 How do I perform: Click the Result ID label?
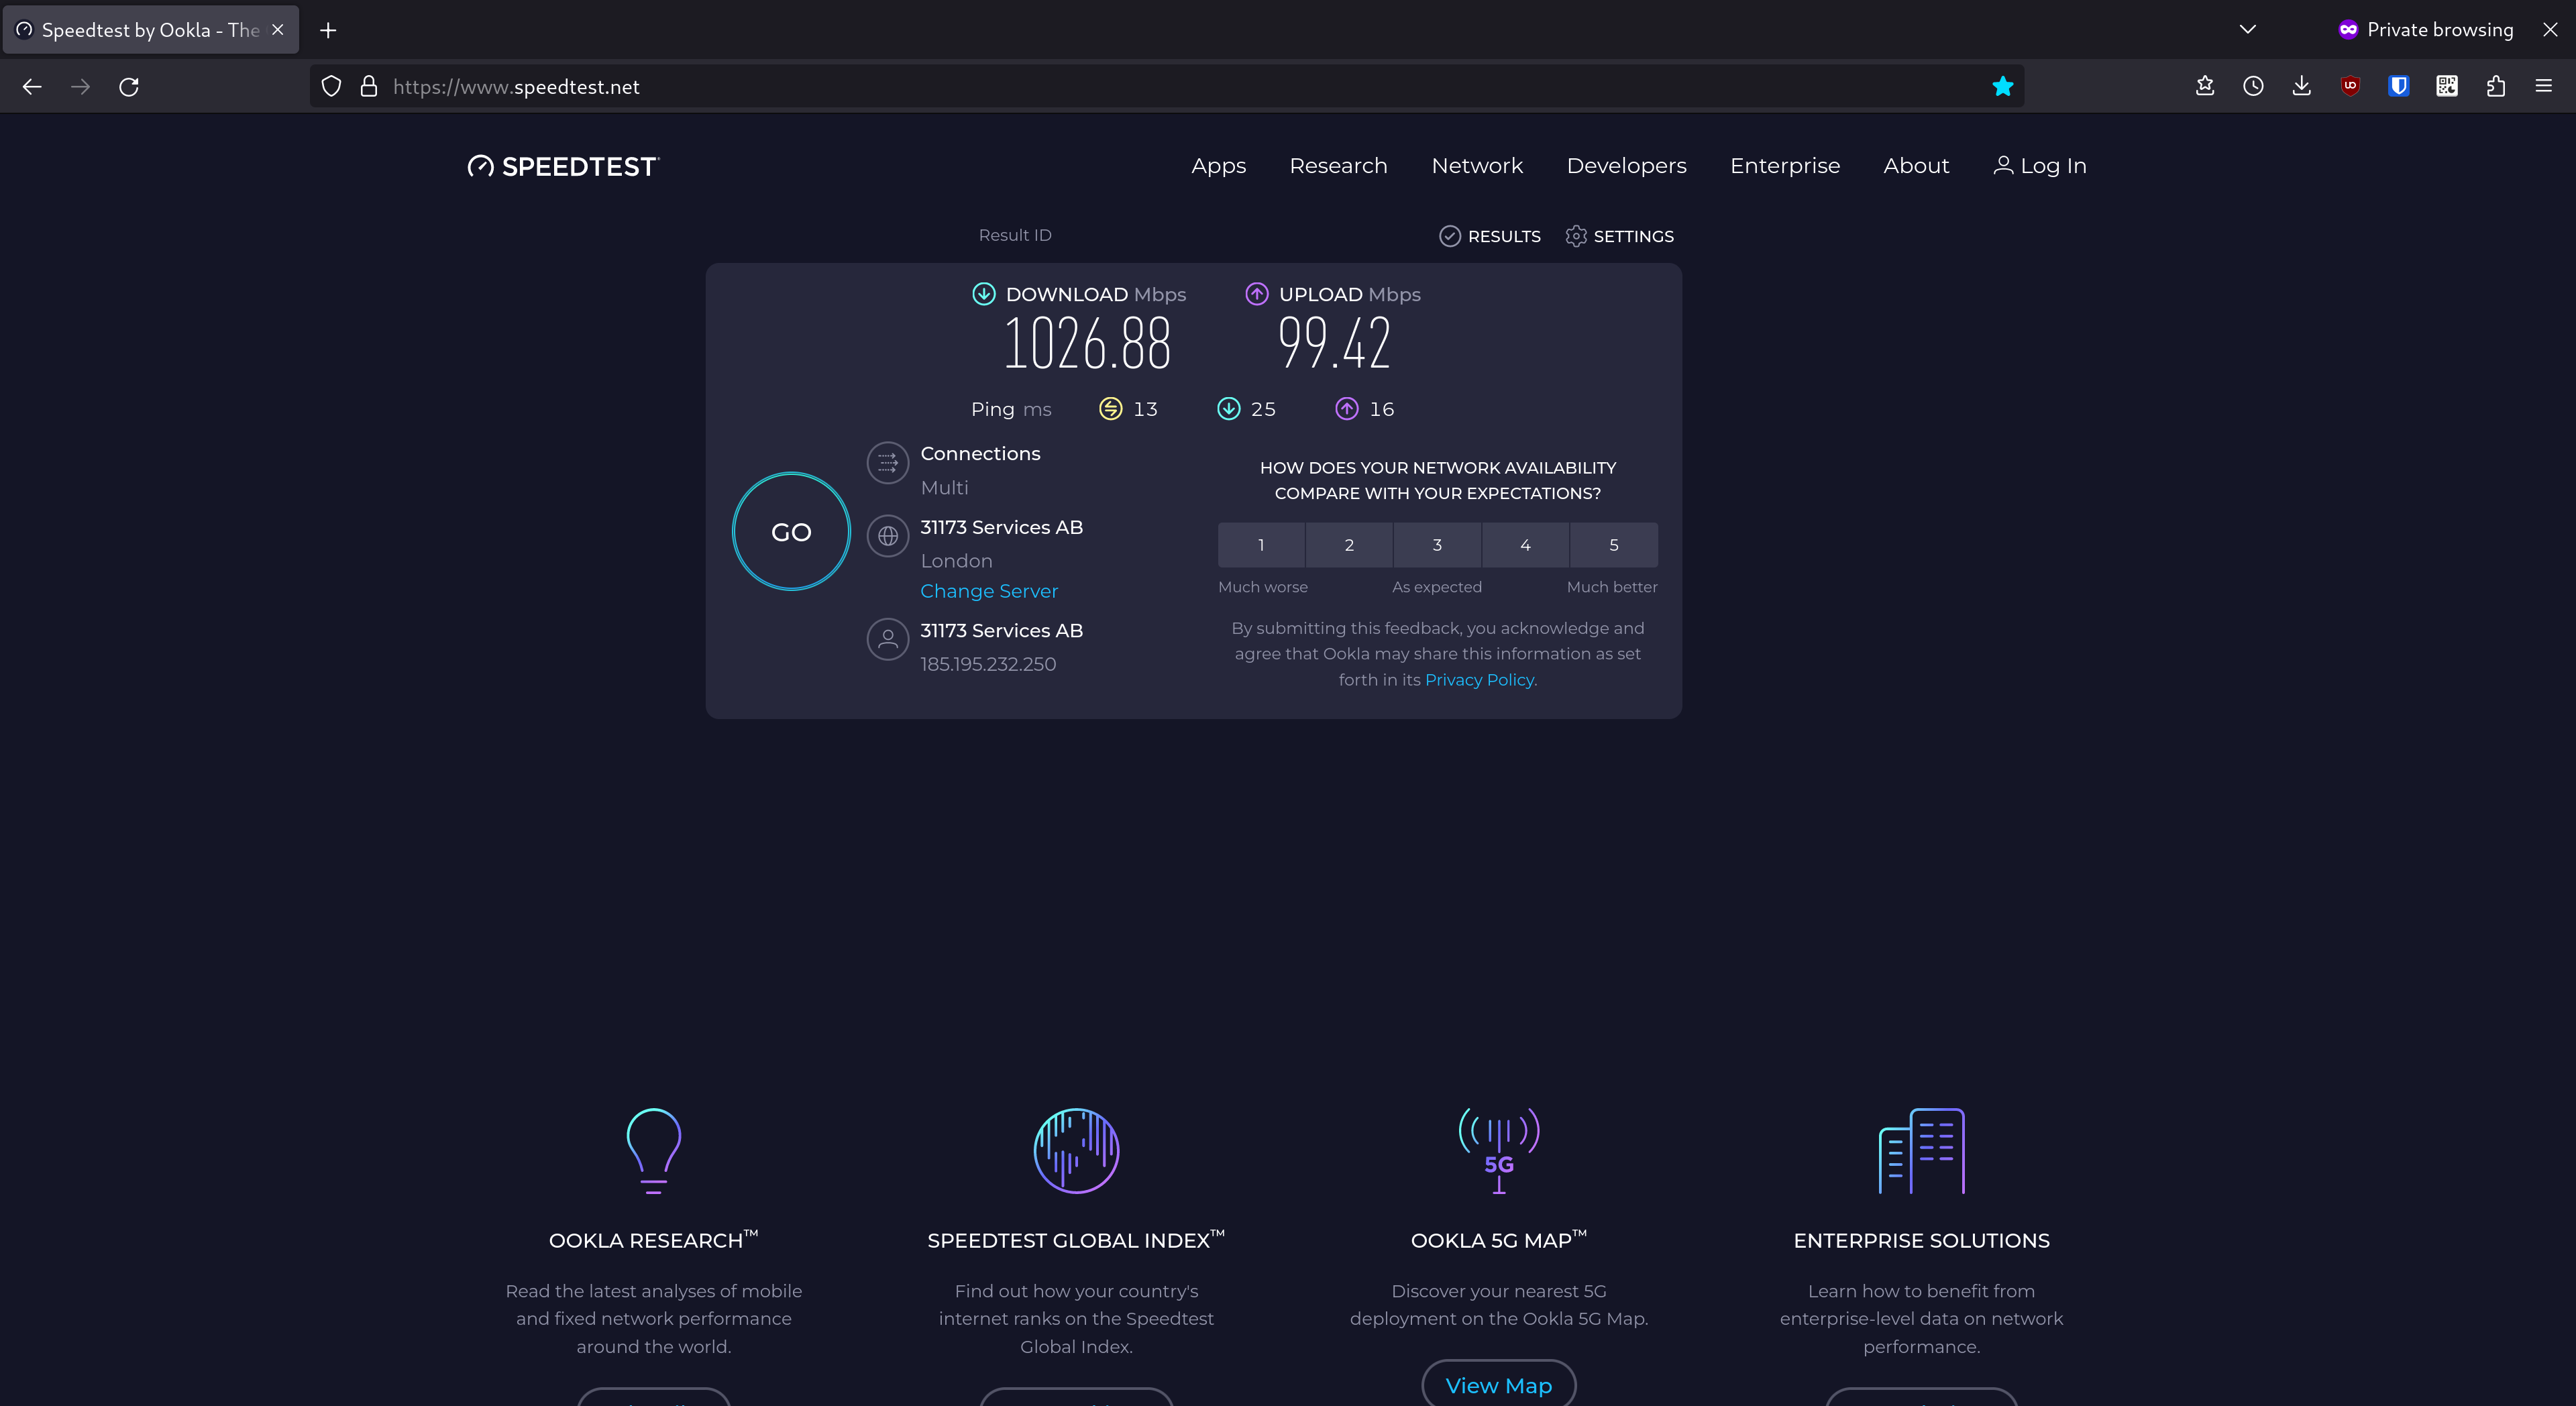pos(1015,235)
